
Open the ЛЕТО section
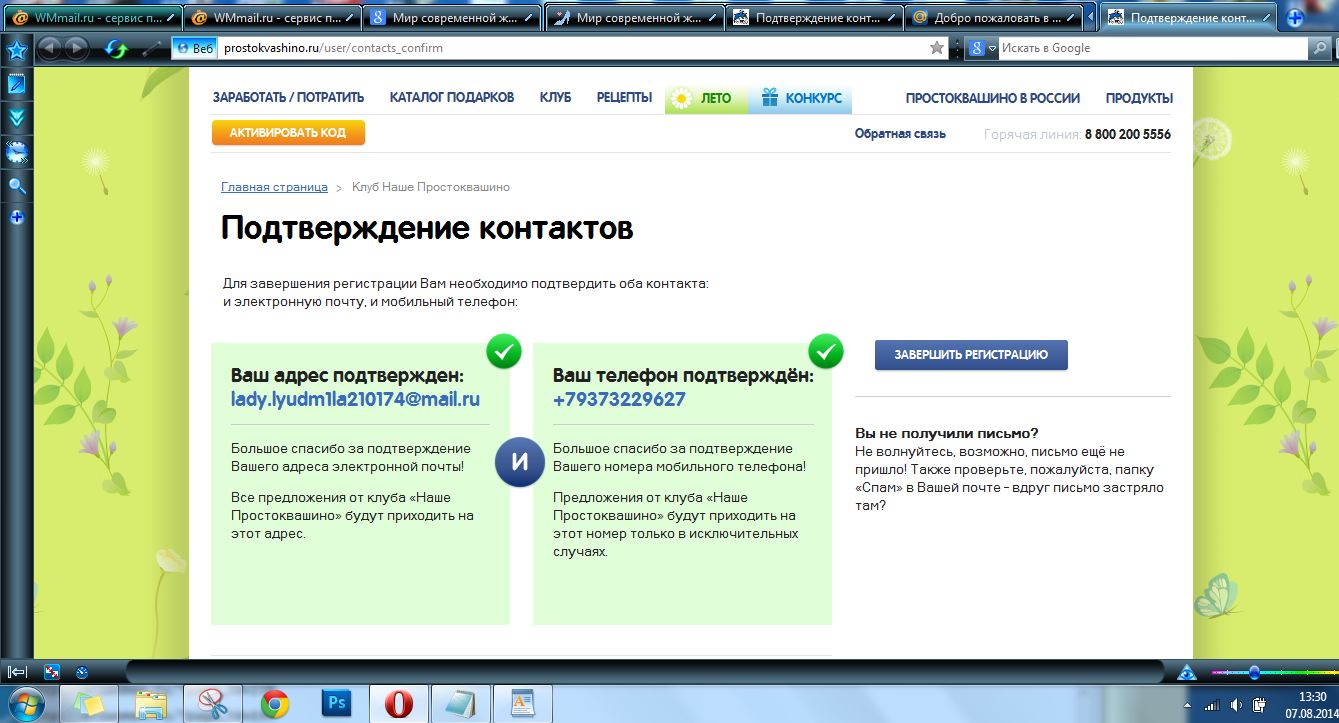[x=706, y=98]
